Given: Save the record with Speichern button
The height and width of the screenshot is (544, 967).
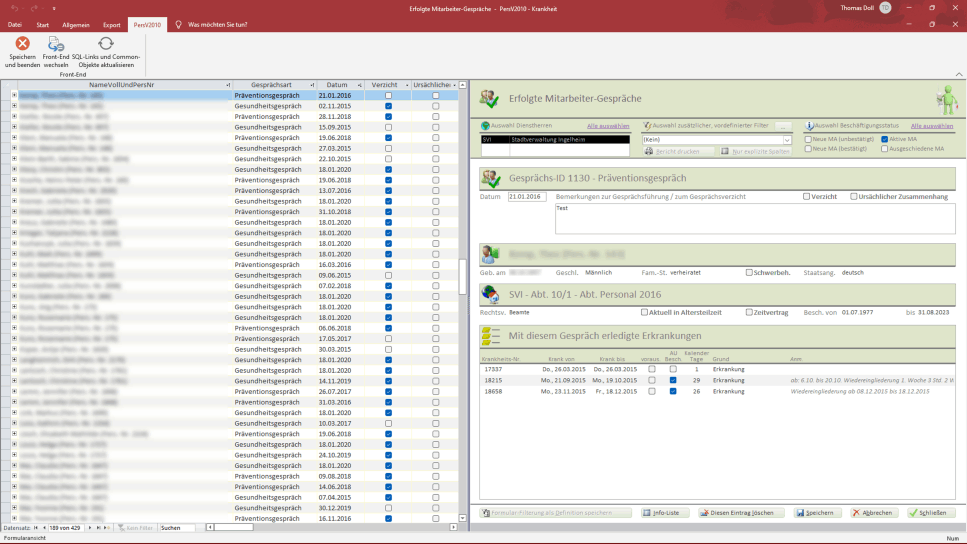Looking at the screenshot, I should pos(817,512).
